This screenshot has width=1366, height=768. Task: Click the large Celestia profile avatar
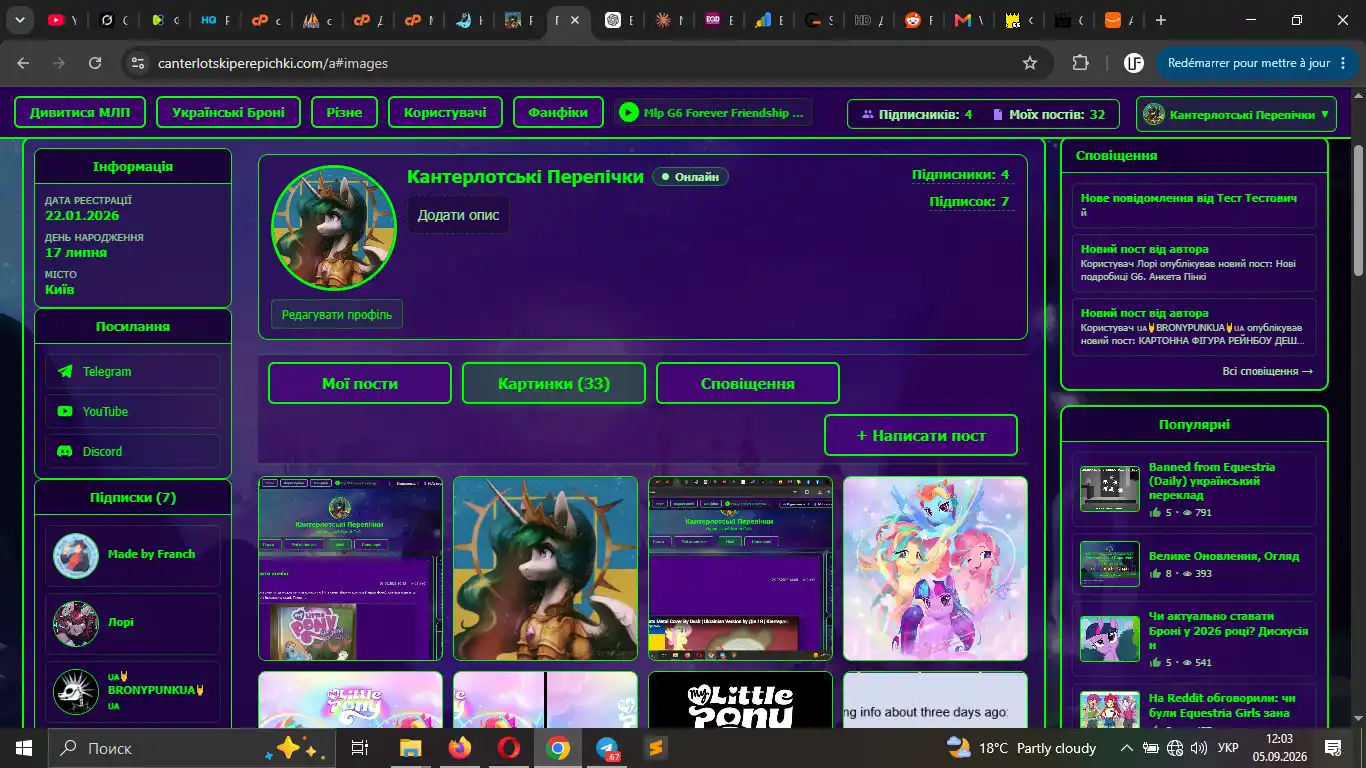pos(334,228)
